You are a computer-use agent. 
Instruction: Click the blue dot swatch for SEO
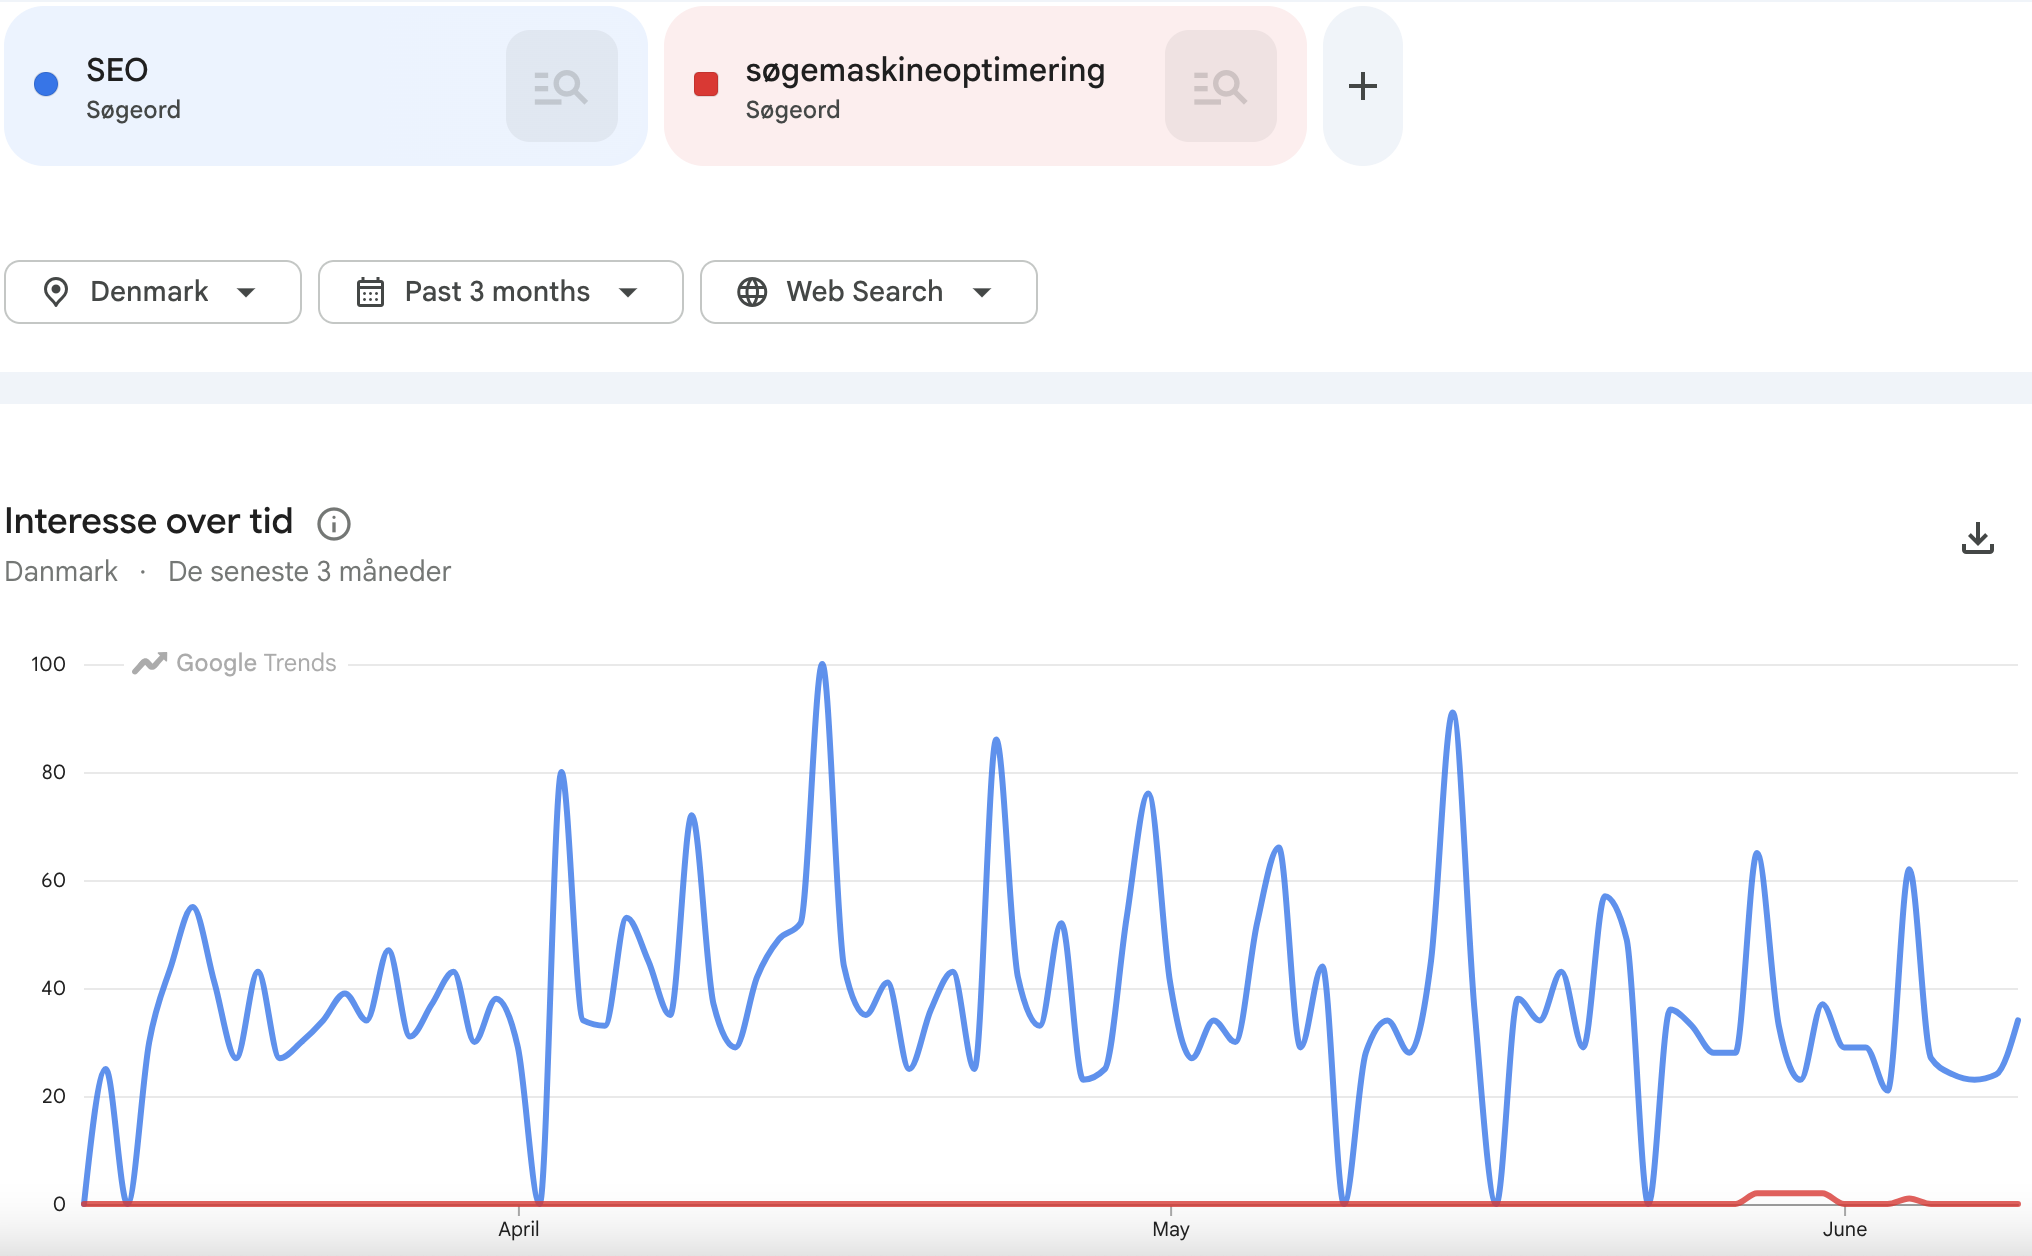coord(46,84)
